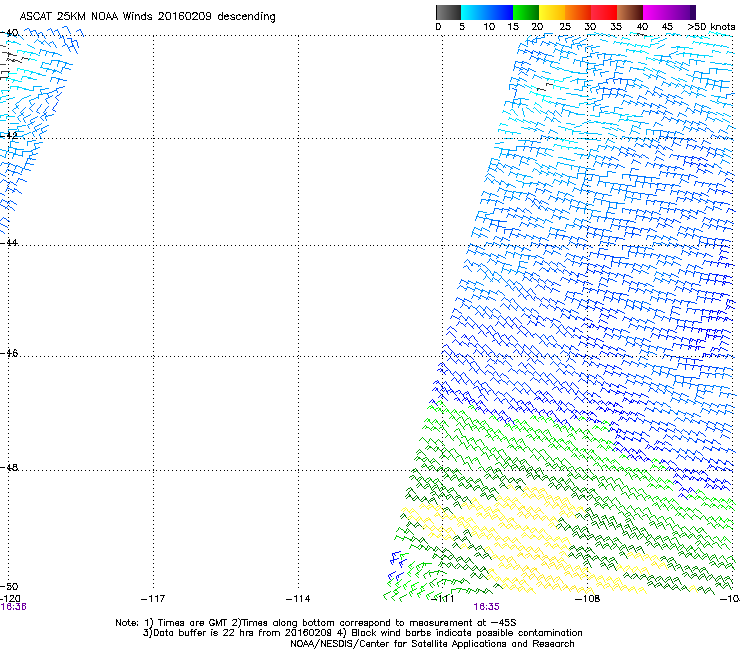Click the -114 longitude axis label
The height and width of the screenshot is (650, 740).
(x=298, y=599)
